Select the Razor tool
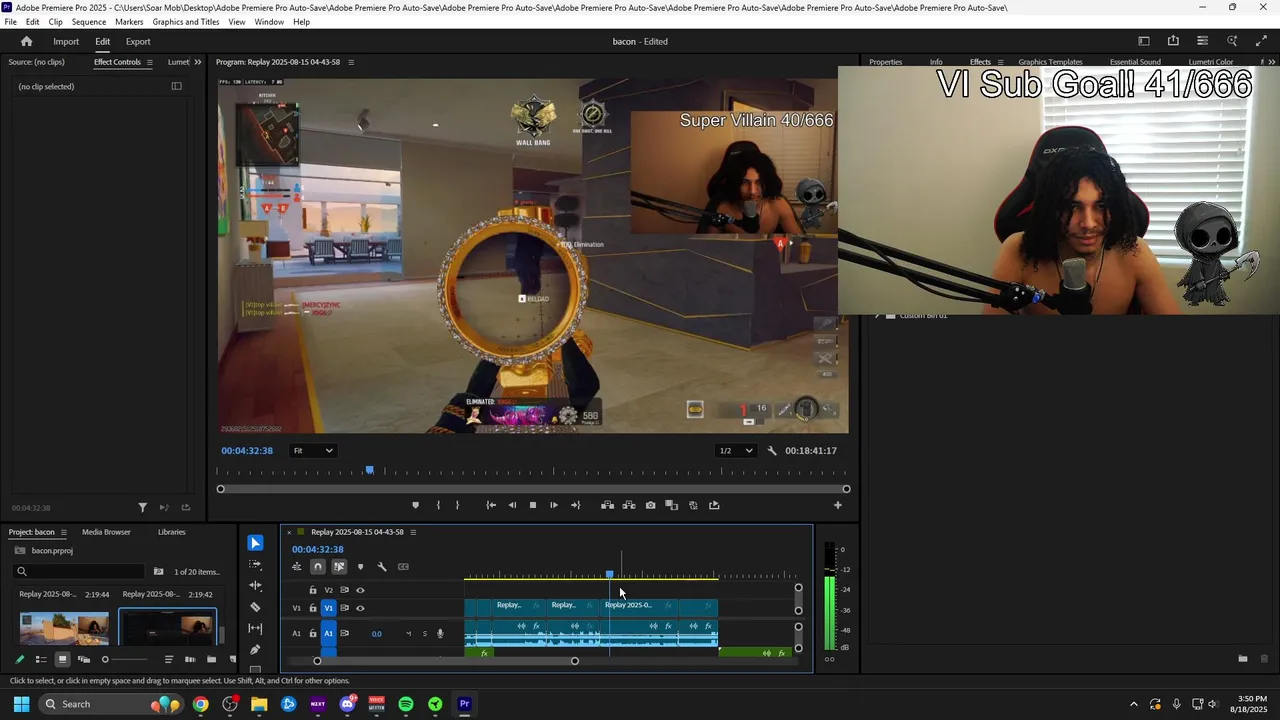Image resolution: width=1280 pixels, height=720 pixels. (x=255, y=607)
